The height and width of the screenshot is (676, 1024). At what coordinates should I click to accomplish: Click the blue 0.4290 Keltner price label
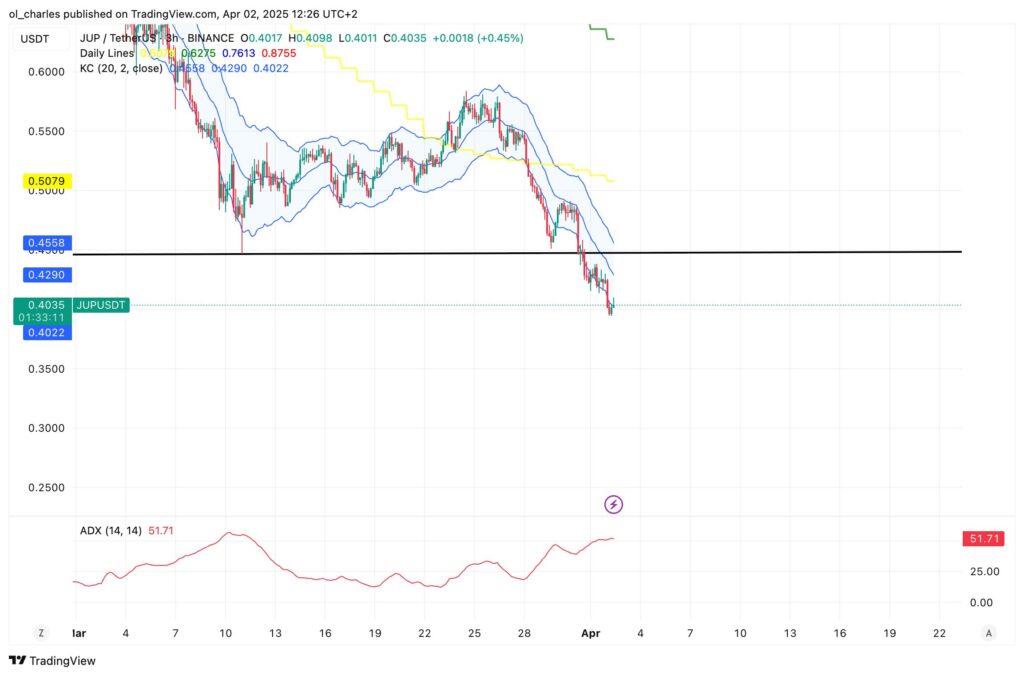[46, 275]
